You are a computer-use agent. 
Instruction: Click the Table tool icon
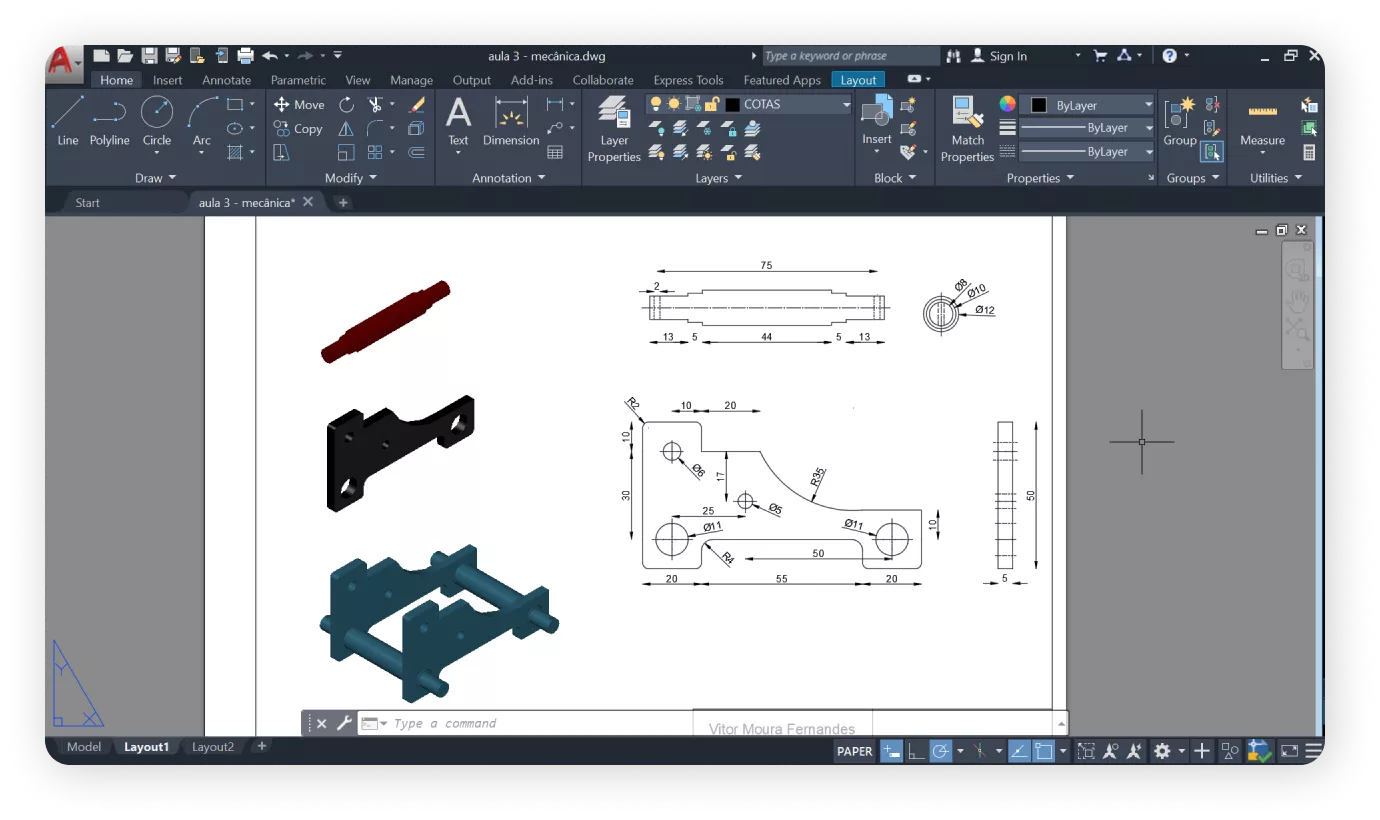click(555, 152)
